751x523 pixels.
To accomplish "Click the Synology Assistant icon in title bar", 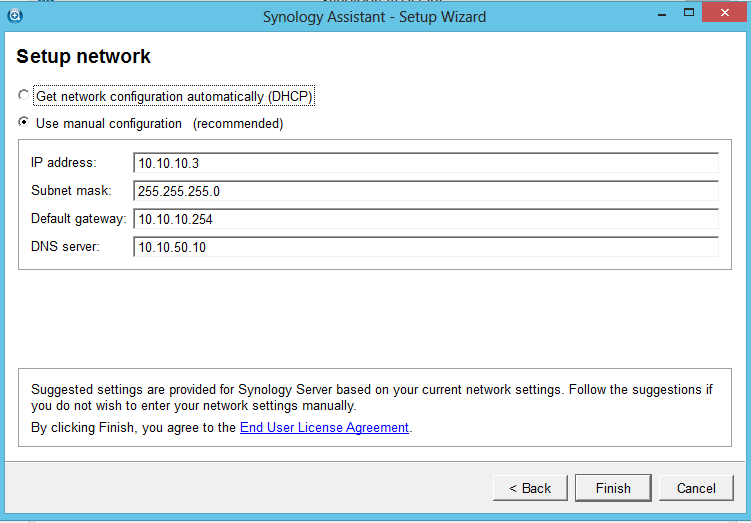I will pos(15,15).
